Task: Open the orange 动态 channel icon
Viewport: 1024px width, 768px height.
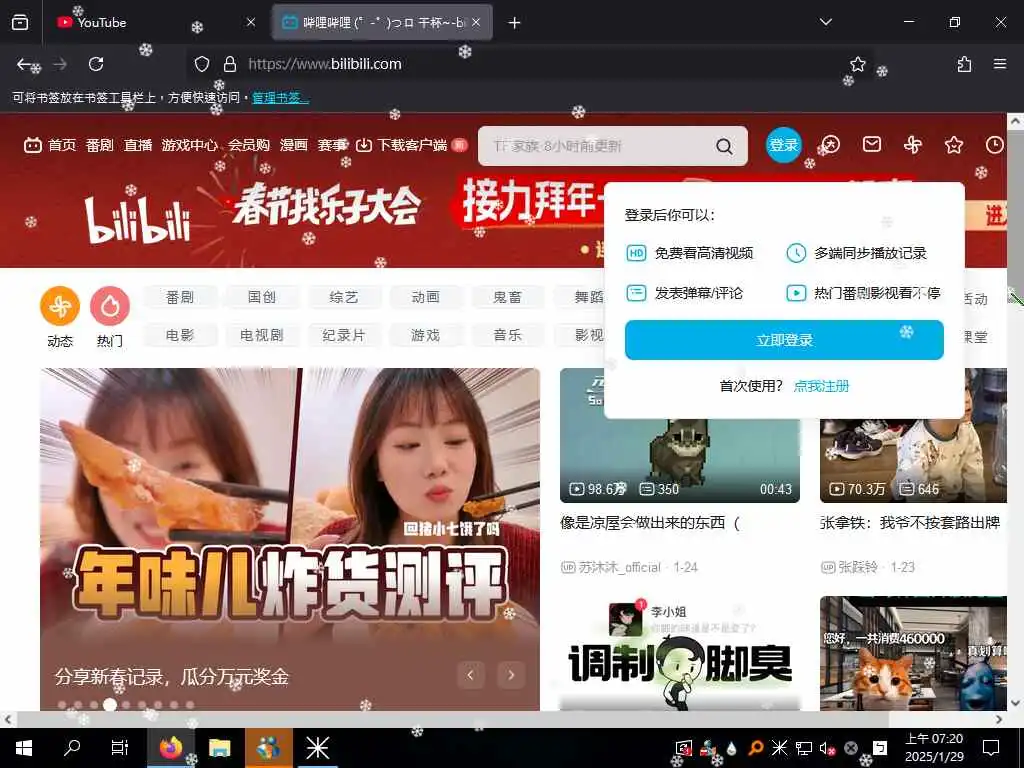Action: (x=60, y=306)
